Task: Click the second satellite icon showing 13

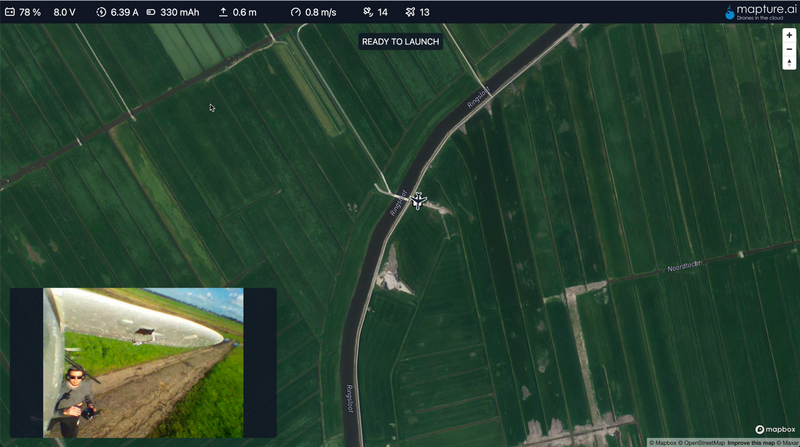Action: tap(410, 12)
